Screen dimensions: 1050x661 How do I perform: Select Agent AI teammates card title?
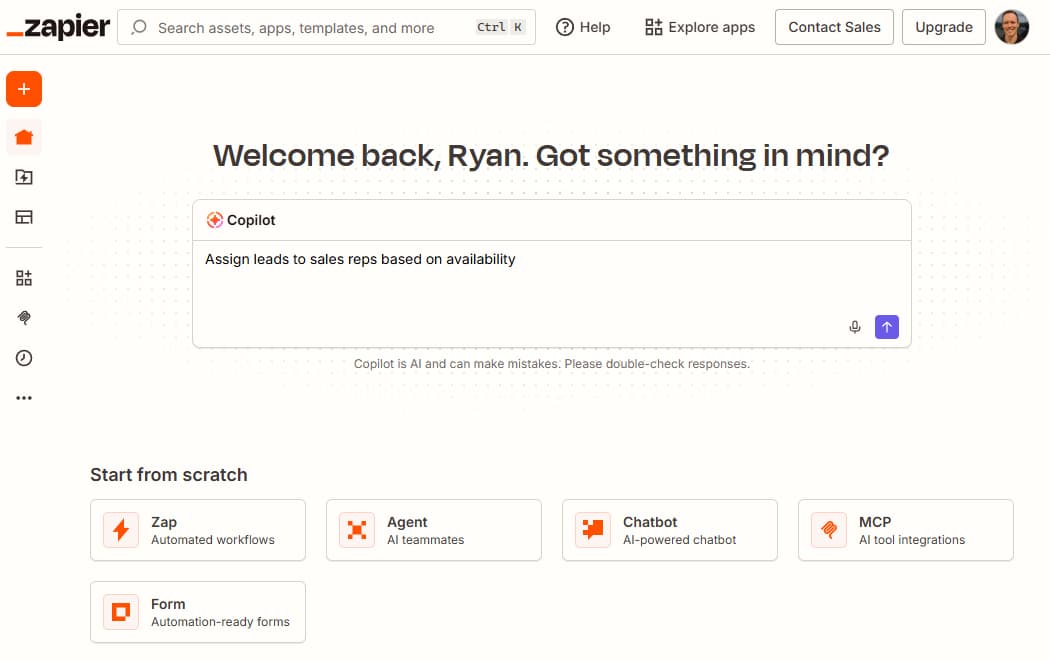(x=407, y=522)
